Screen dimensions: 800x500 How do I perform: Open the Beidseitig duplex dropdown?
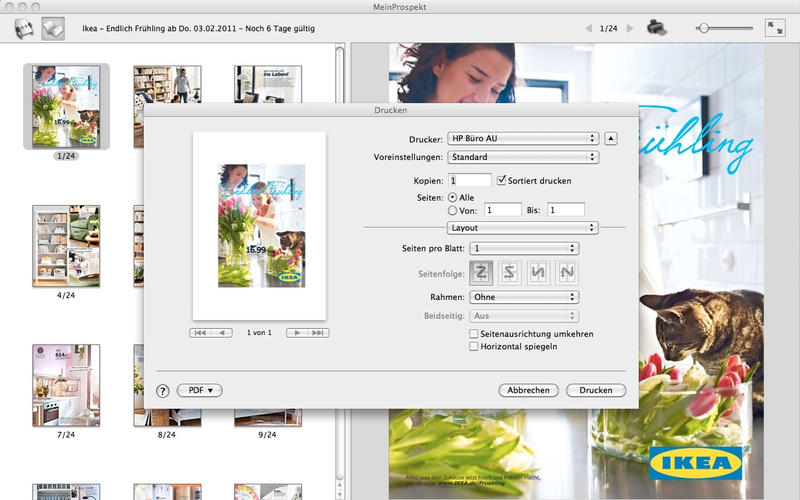[524, 316]
